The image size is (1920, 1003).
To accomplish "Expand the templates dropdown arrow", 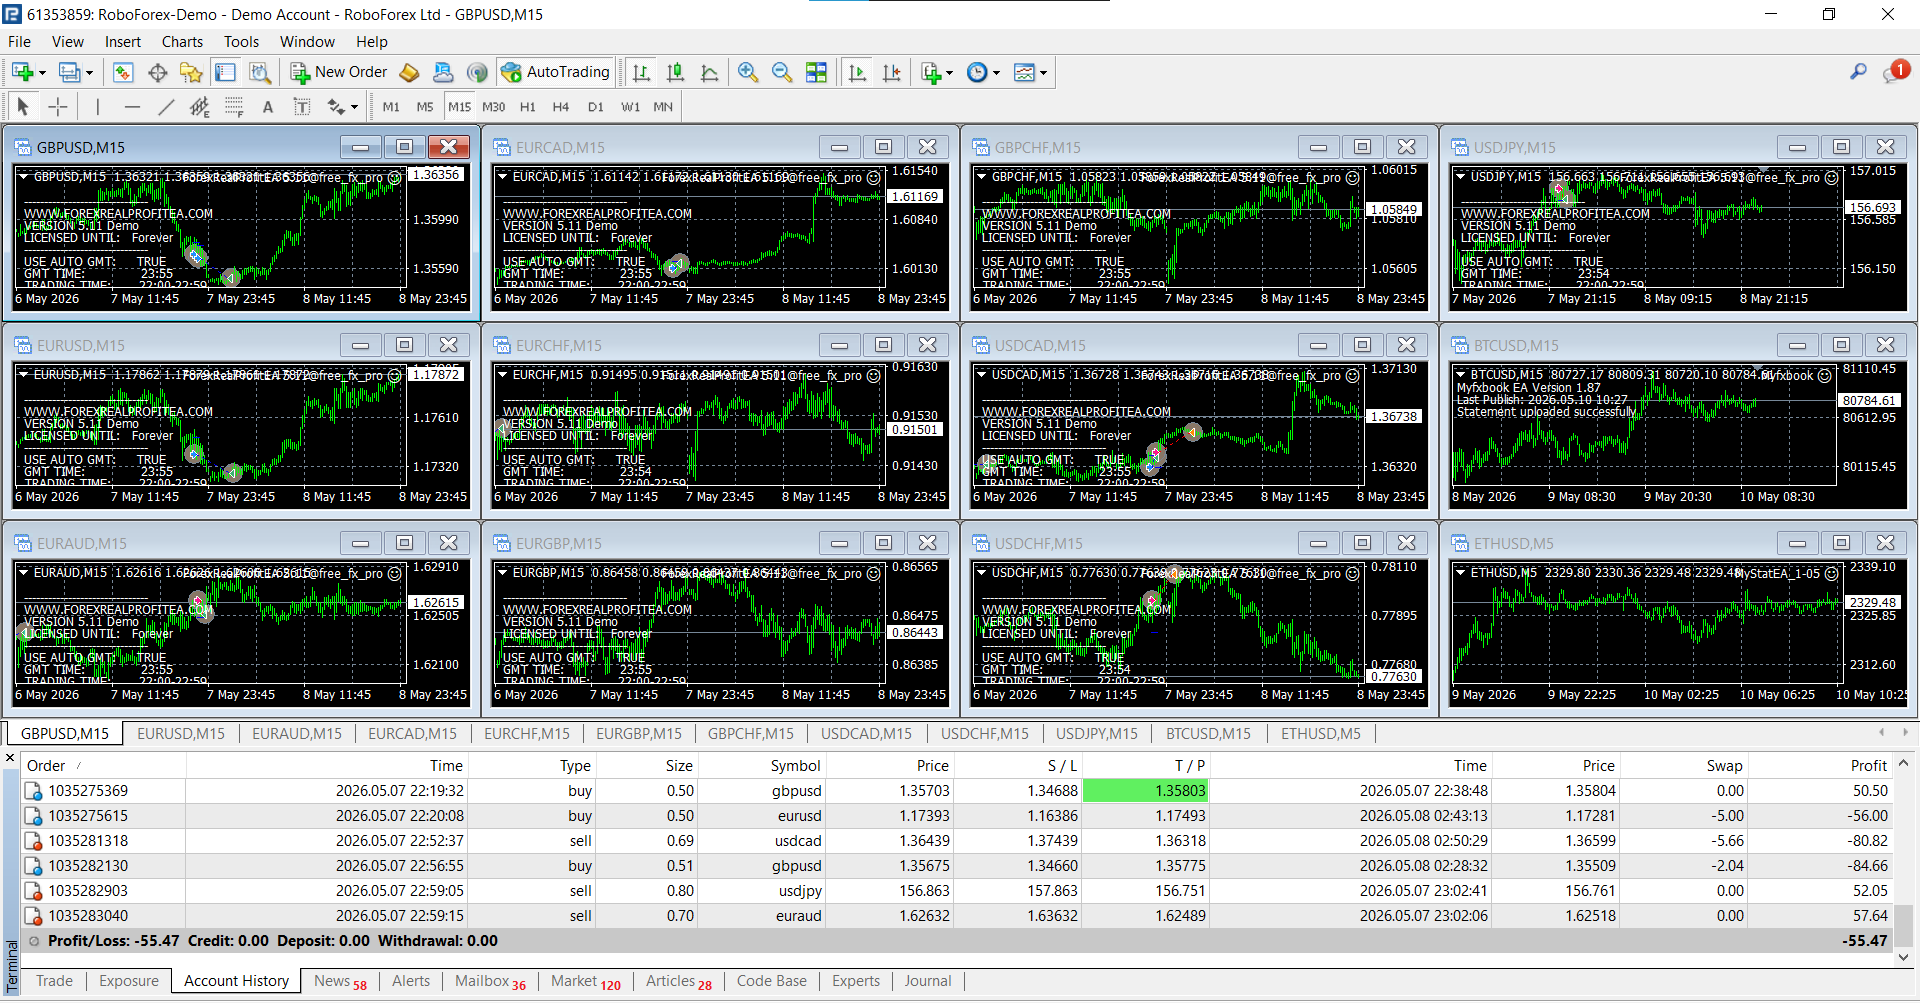I will pyautogui.click(x=1043, y=73).
